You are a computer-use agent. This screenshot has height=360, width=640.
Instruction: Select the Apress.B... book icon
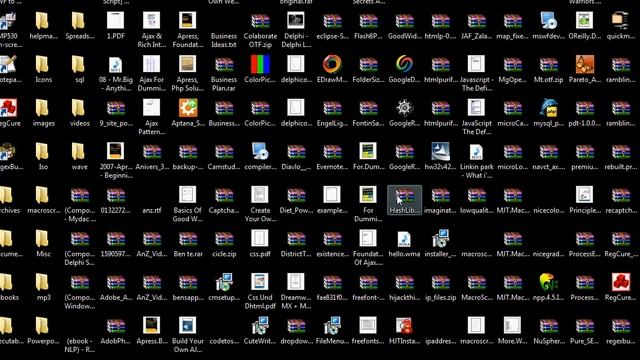coord(151,326)
